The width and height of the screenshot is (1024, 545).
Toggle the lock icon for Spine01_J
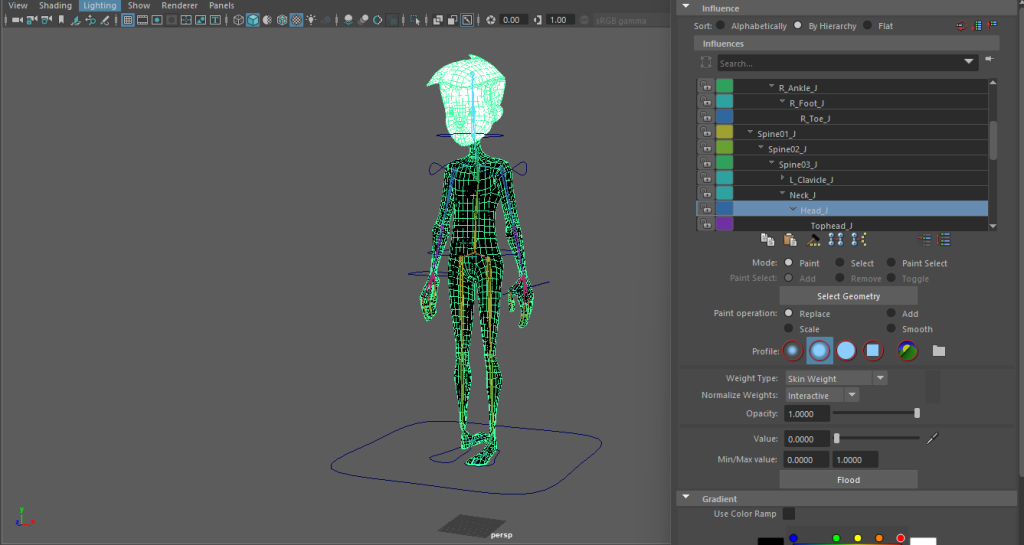705,133
